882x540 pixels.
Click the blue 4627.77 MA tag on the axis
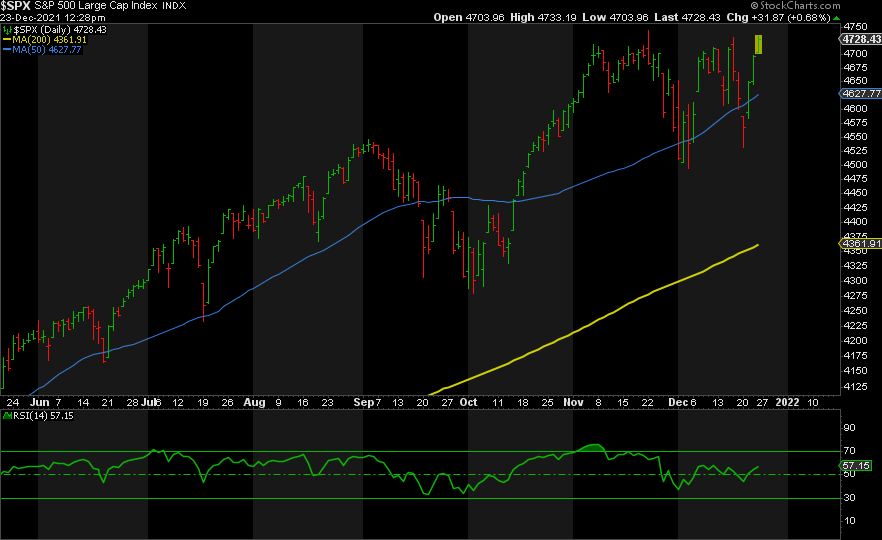tap(861, 94)
